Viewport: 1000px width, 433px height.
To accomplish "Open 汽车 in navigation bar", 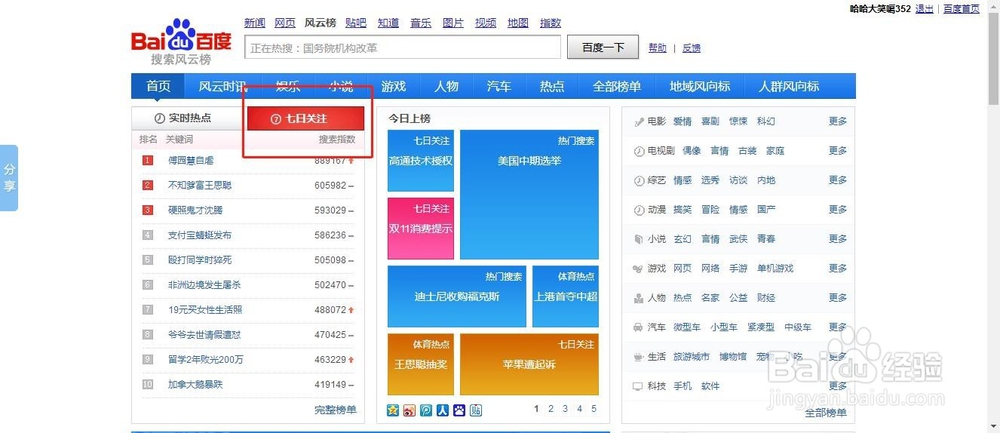I will 499,86.
